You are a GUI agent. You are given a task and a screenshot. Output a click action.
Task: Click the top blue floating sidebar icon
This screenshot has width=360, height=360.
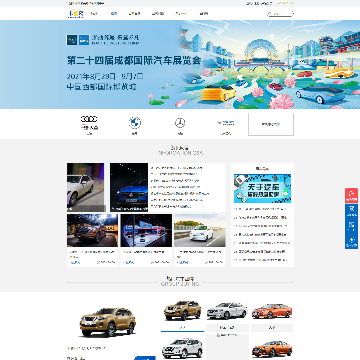click(351, 211)
